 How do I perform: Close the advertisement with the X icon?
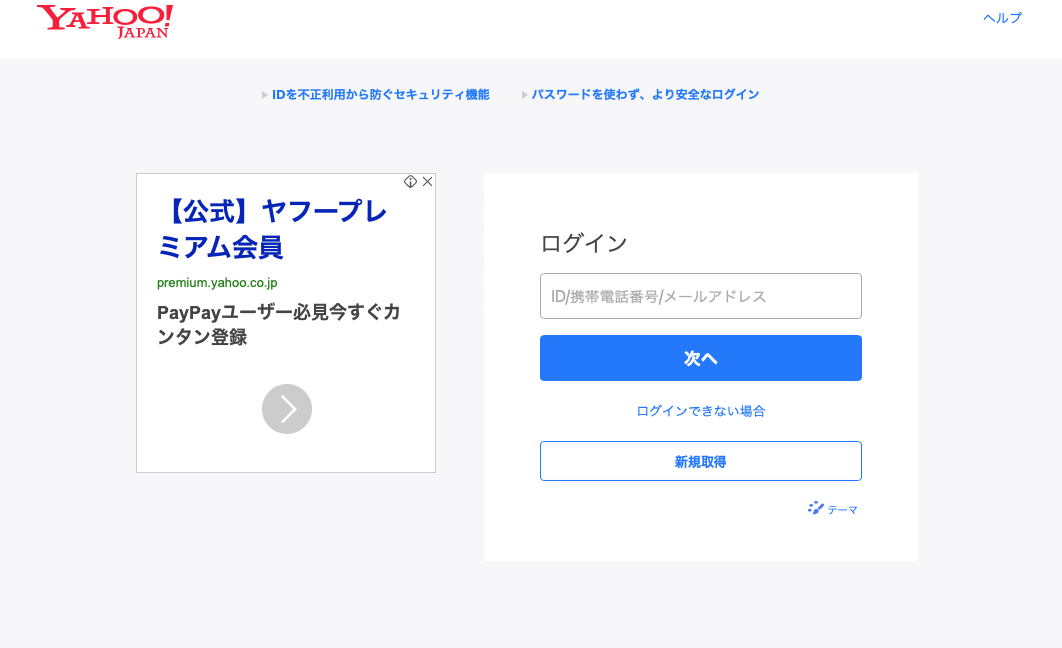(427, 181)
